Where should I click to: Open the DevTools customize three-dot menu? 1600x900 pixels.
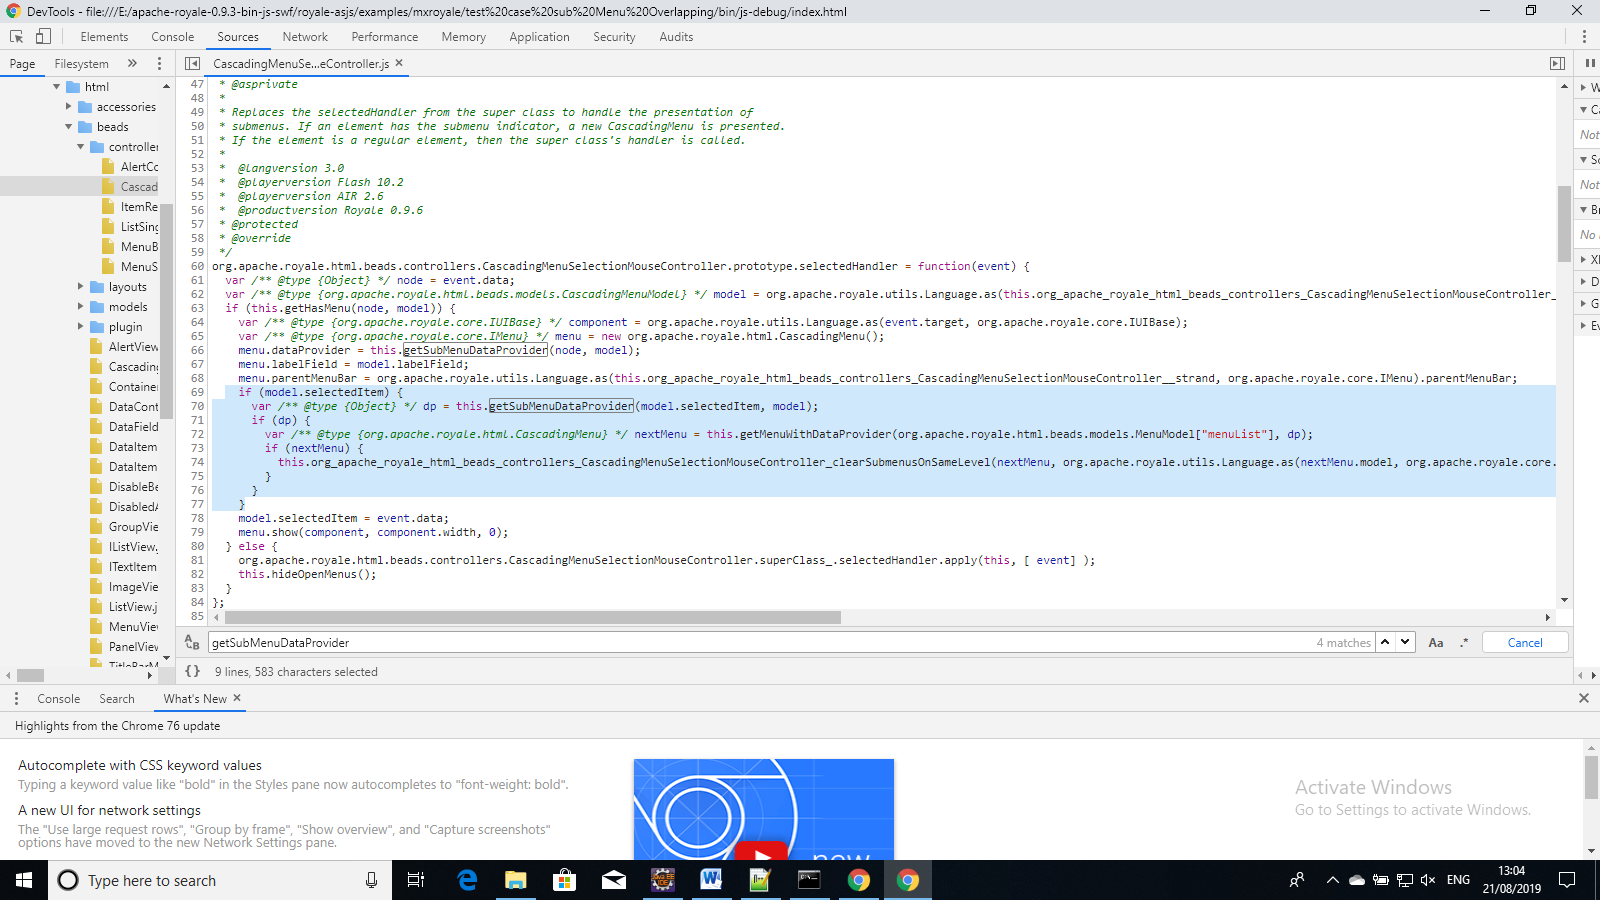(1584, 36)
